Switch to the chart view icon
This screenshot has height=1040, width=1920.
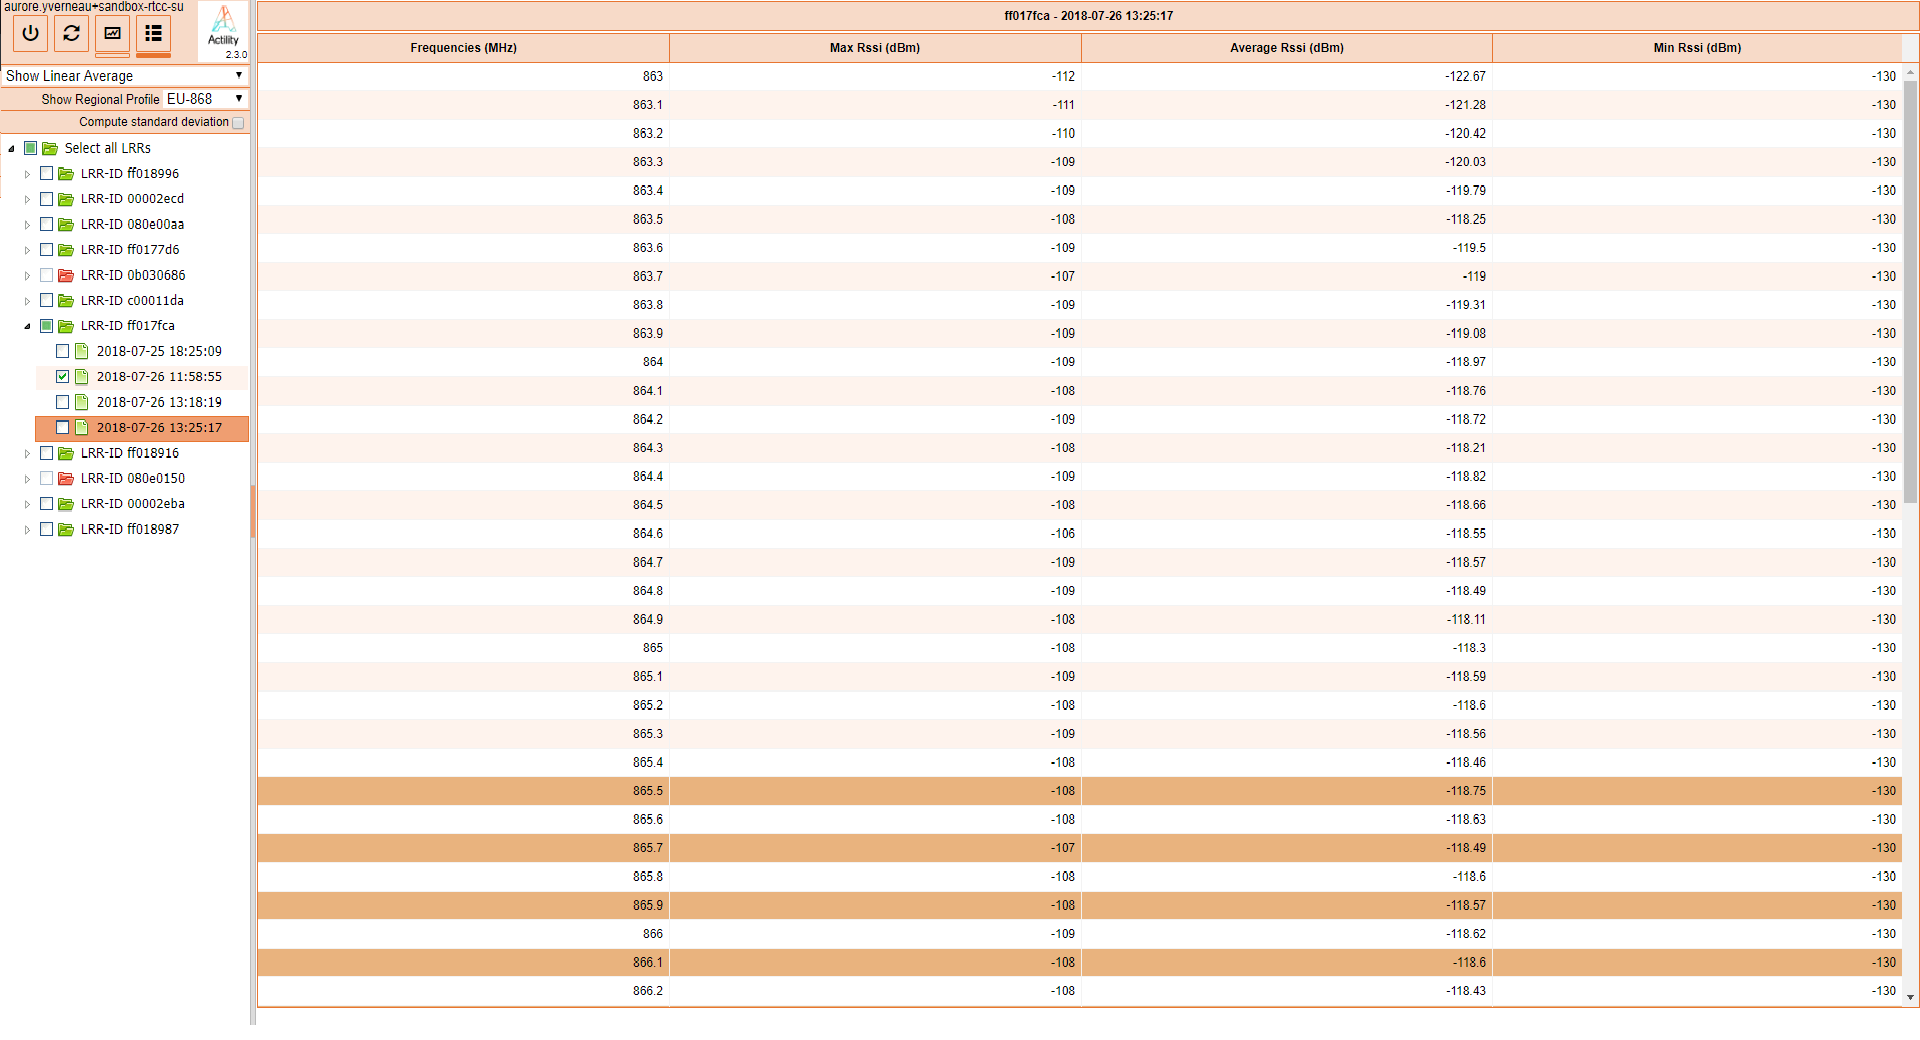113,34
